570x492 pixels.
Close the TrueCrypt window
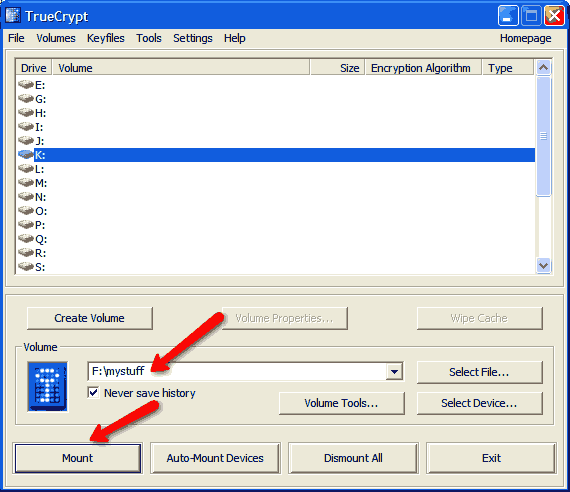click(554, 16)
